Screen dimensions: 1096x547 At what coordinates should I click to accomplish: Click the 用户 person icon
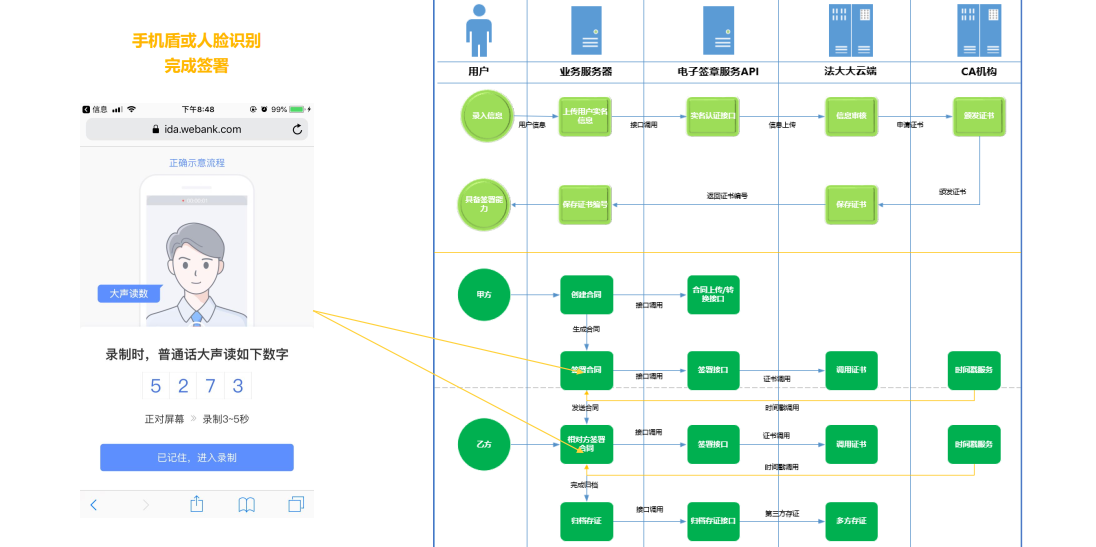click(x=479, y=31)
